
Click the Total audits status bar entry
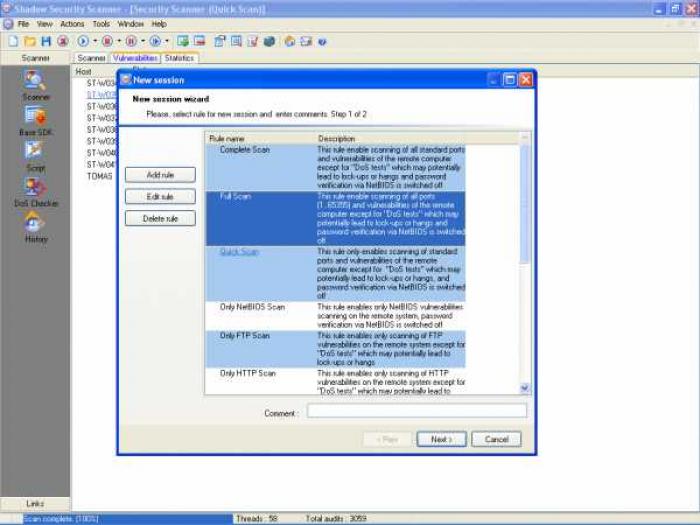click(x=336, y=519)
